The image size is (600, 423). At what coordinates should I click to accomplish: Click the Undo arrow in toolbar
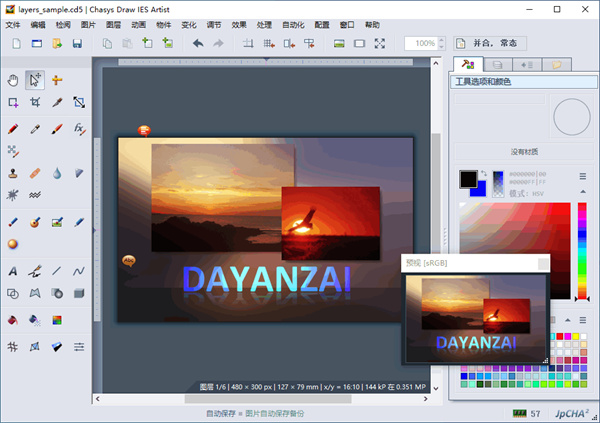[198, 44]
